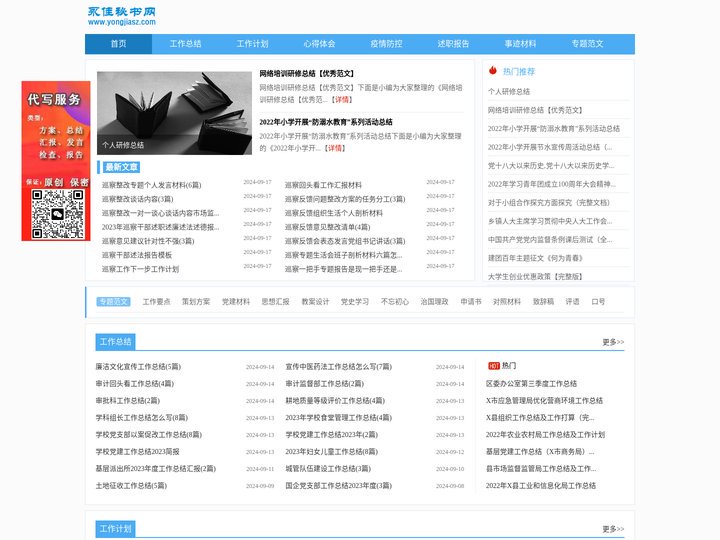
Task: Open 对于小组合作探究方面探究 in sidebar
Action: 549,202
